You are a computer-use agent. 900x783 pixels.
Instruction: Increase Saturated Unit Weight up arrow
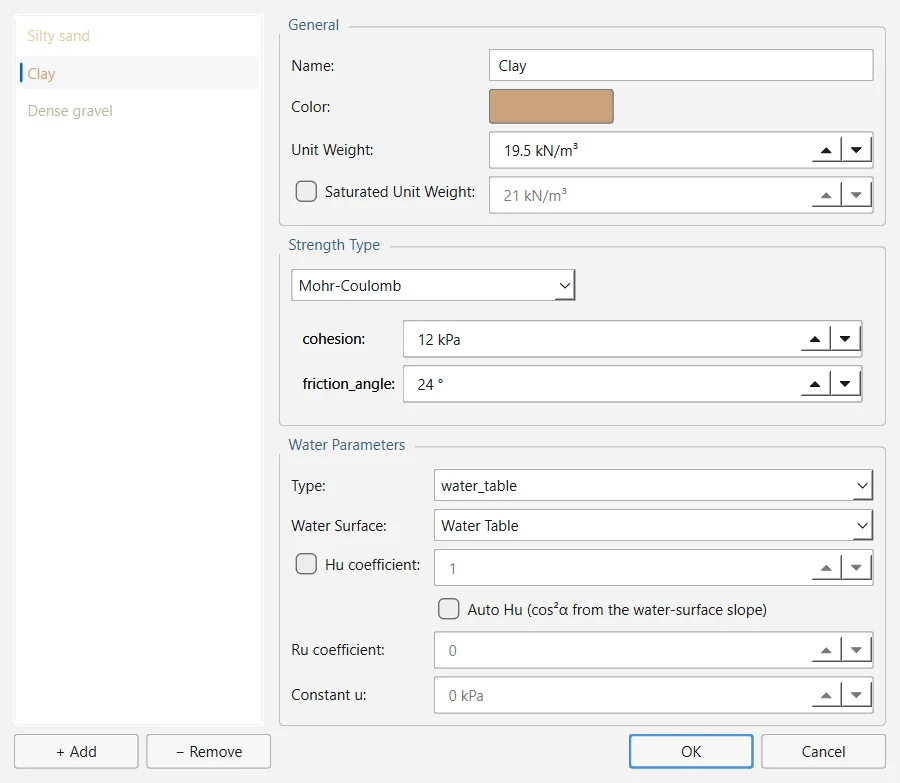826,195
